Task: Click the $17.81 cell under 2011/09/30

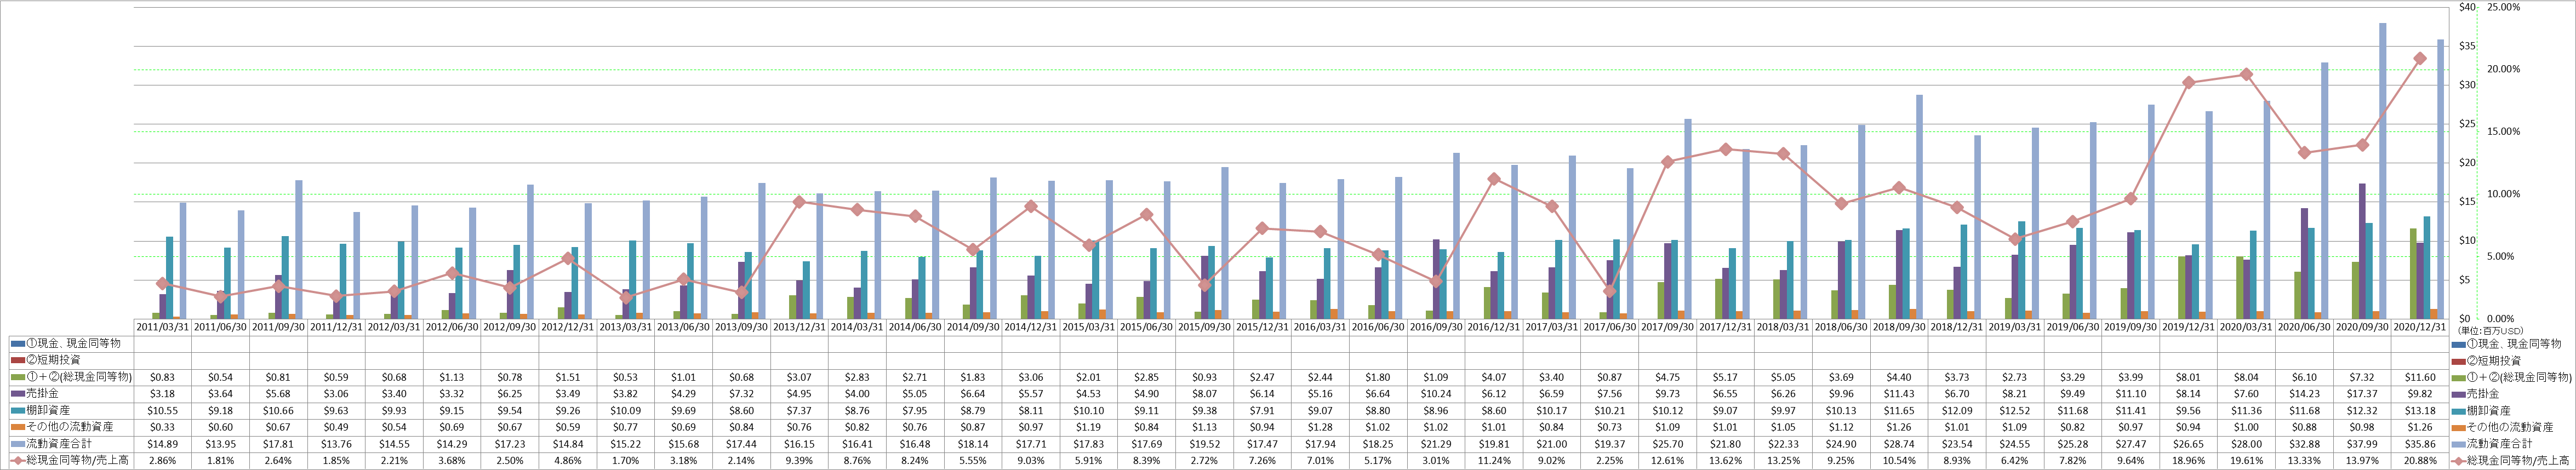Action: pos(279,444)
